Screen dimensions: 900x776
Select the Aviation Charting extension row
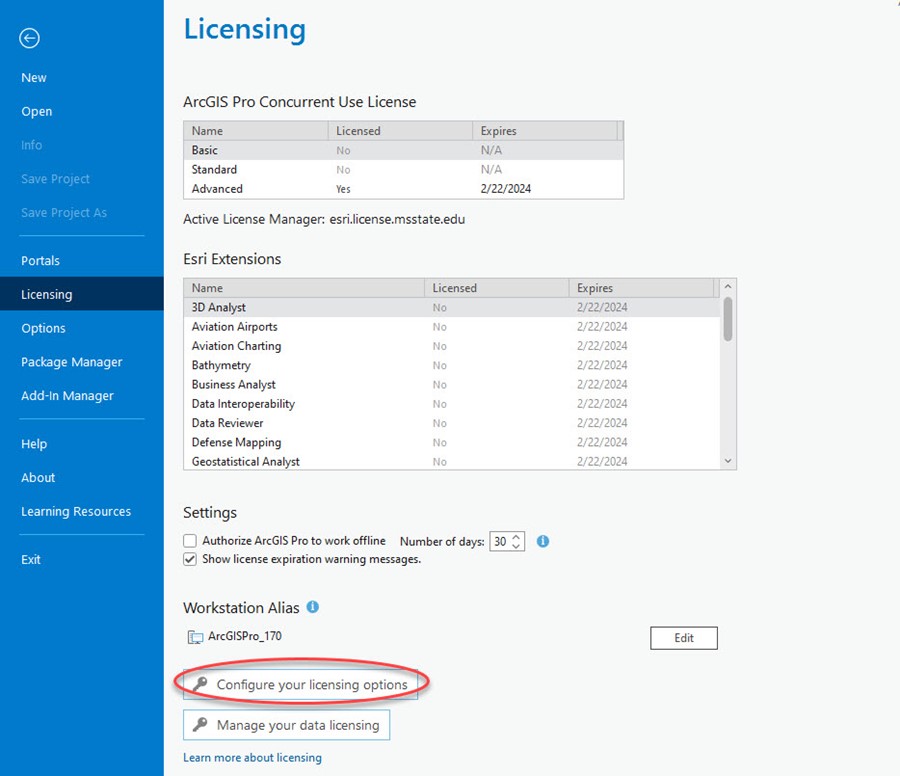pos(452,346)
